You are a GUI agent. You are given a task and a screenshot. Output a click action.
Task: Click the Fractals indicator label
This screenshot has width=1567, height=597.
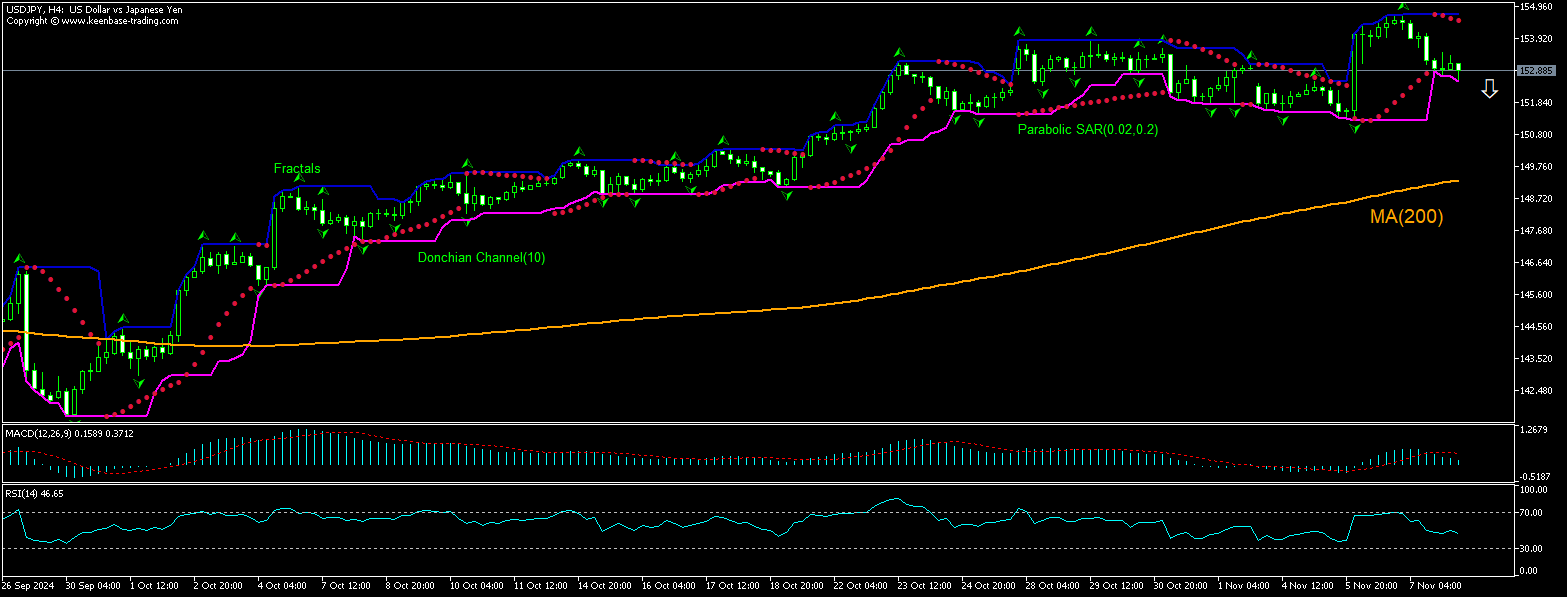297,169
